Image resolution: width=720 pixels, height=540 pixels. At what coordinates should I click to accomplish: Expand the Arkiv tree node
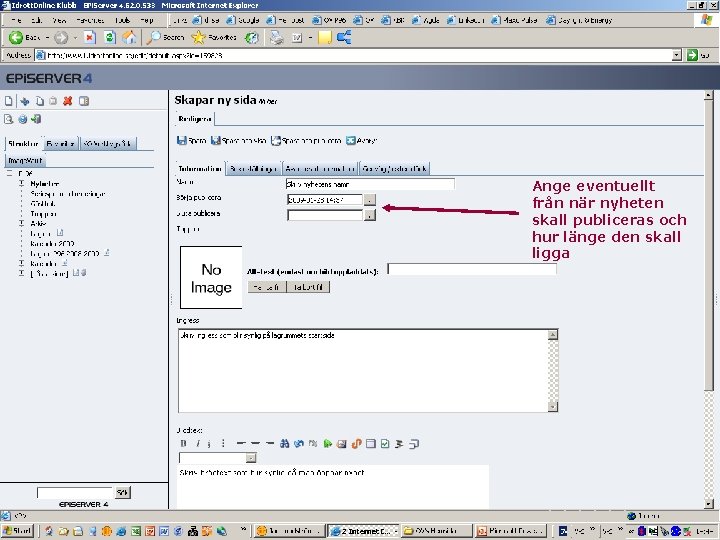pos(22,224)
